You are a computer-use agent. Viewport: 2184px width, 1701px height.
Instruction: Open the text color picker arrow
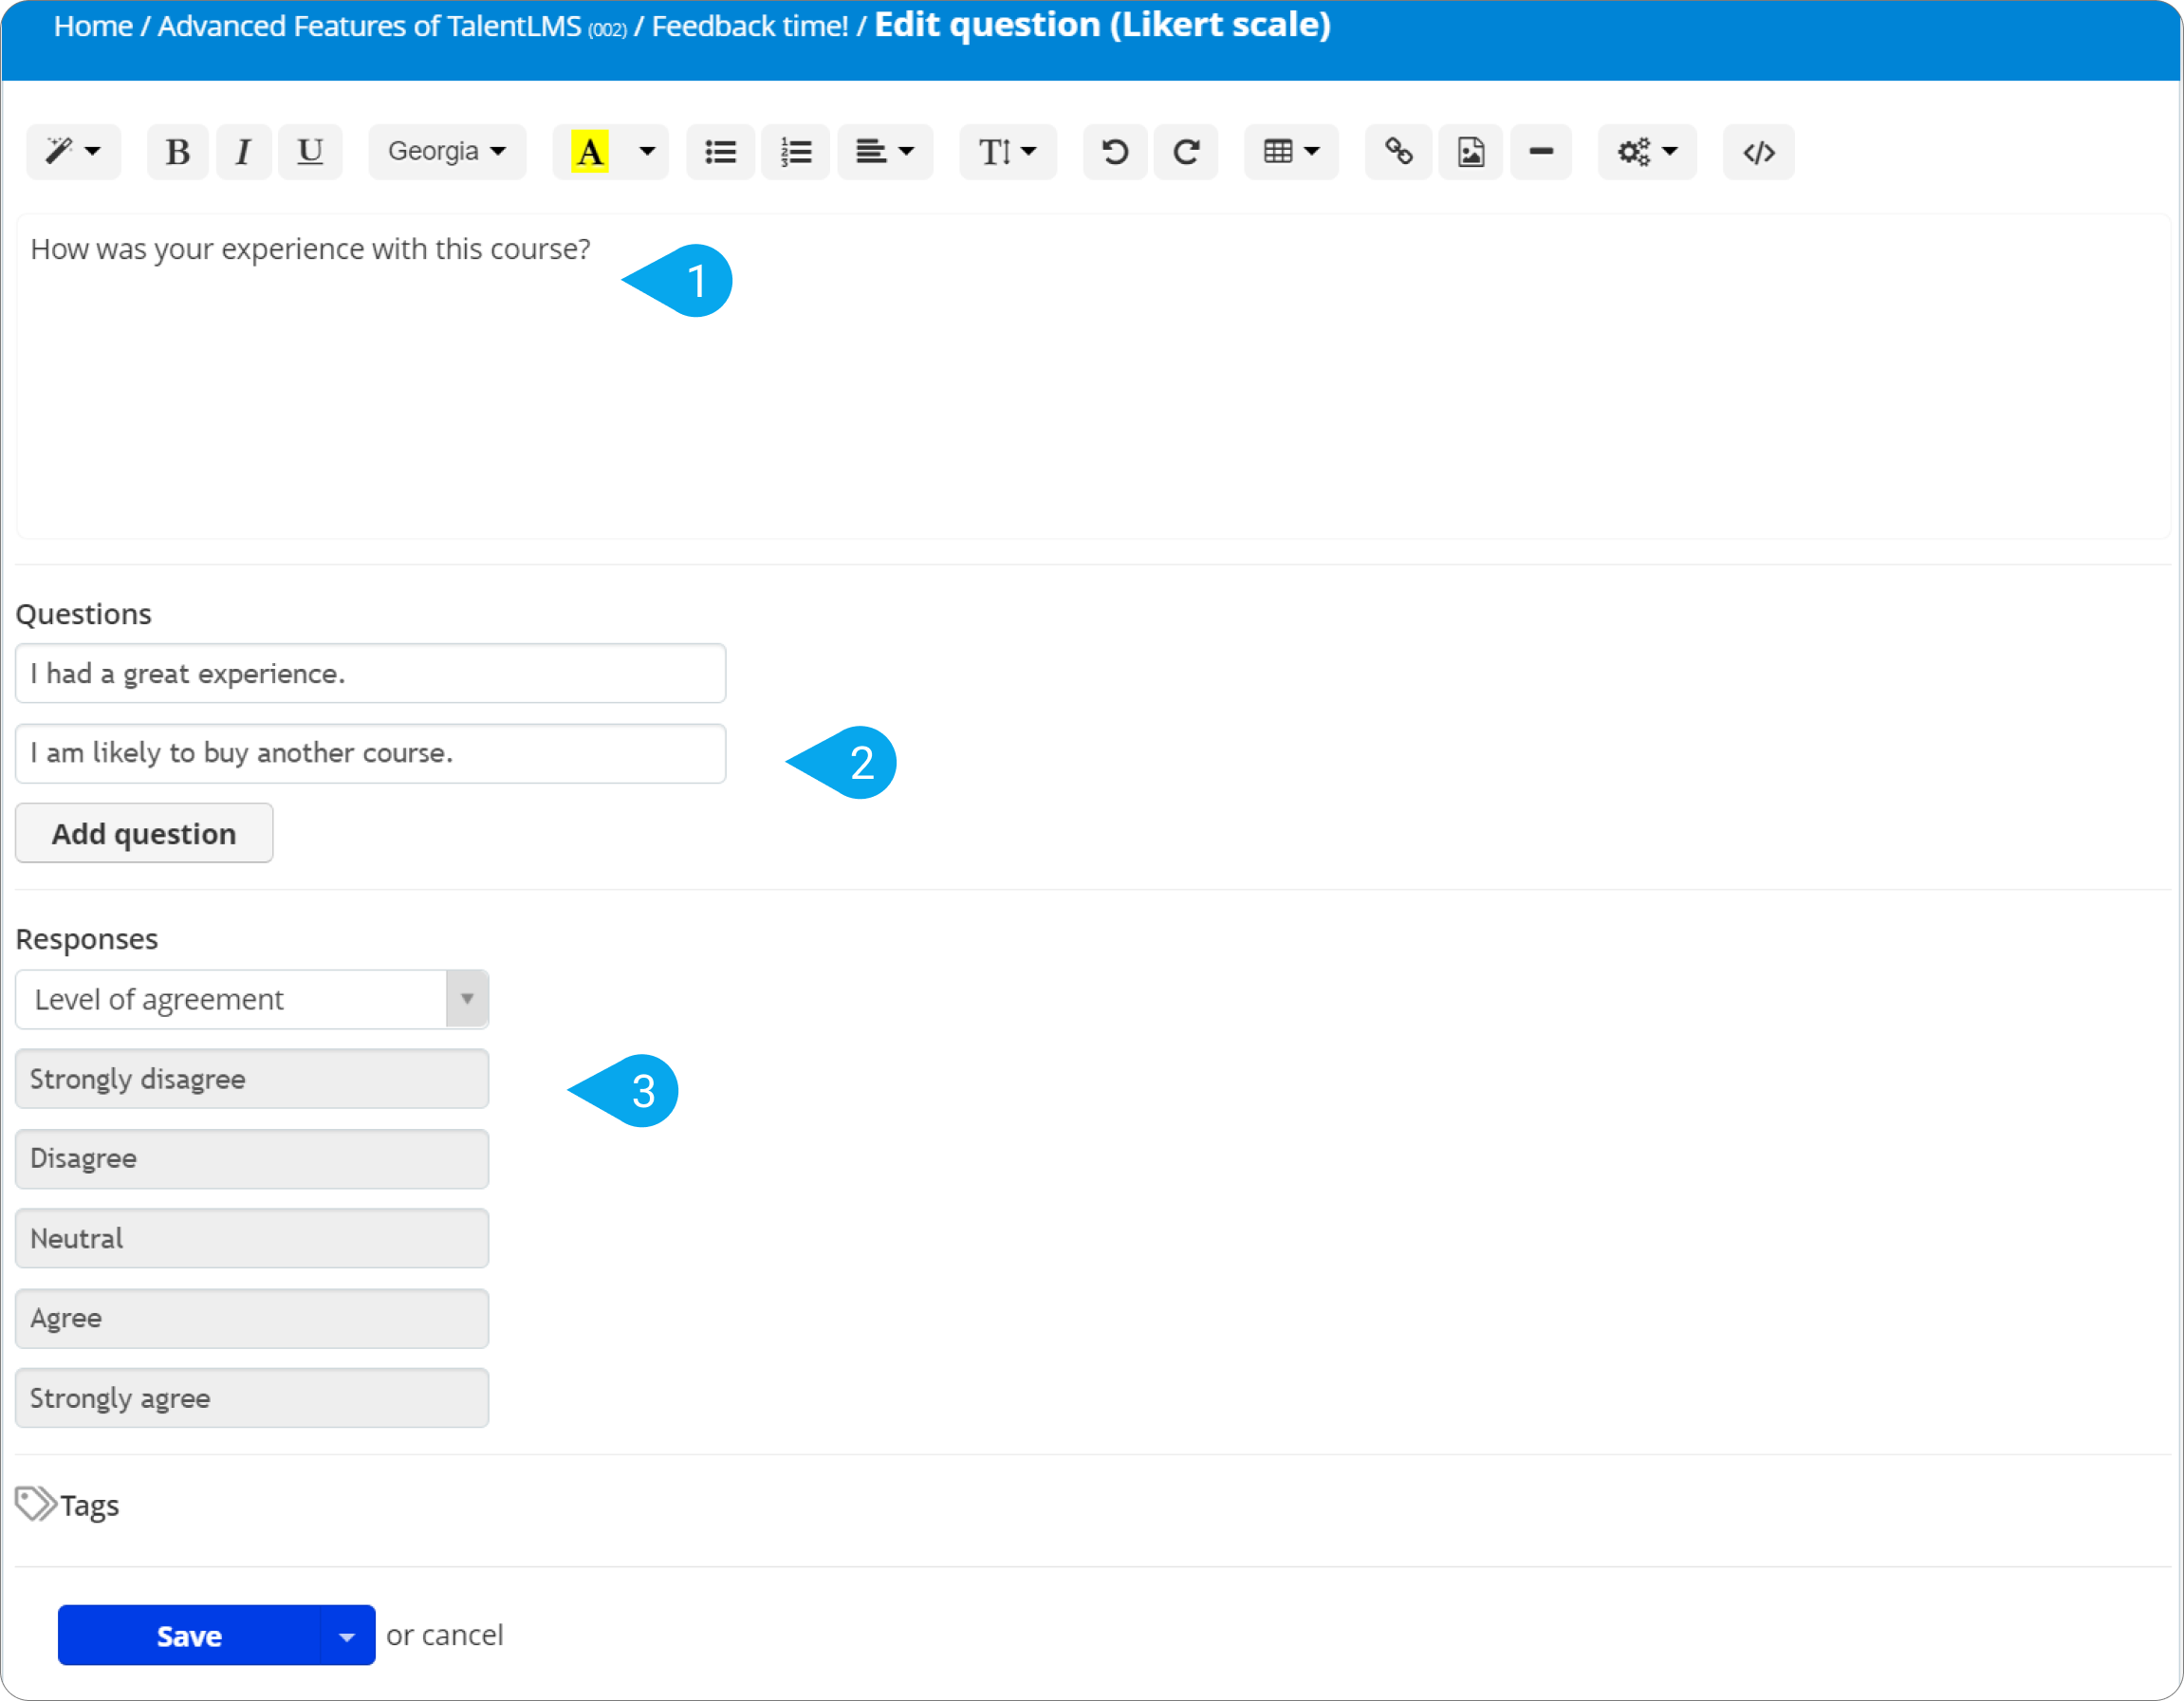(647, 152)
